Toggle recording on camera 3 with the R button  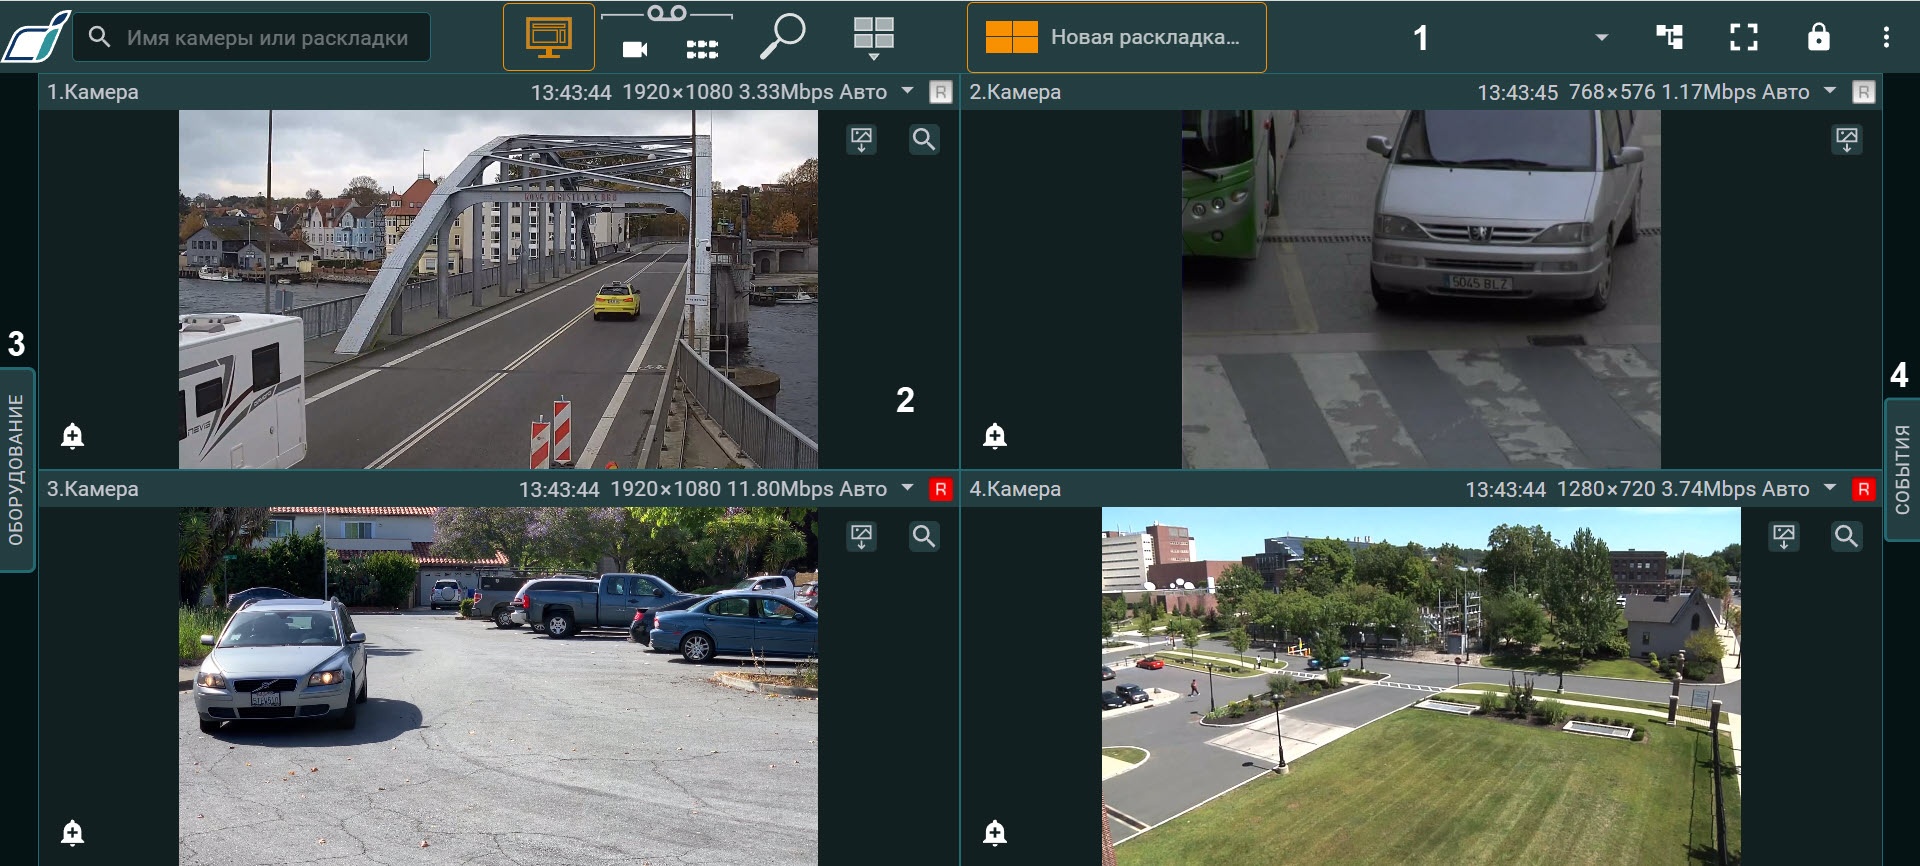(940, 489)
